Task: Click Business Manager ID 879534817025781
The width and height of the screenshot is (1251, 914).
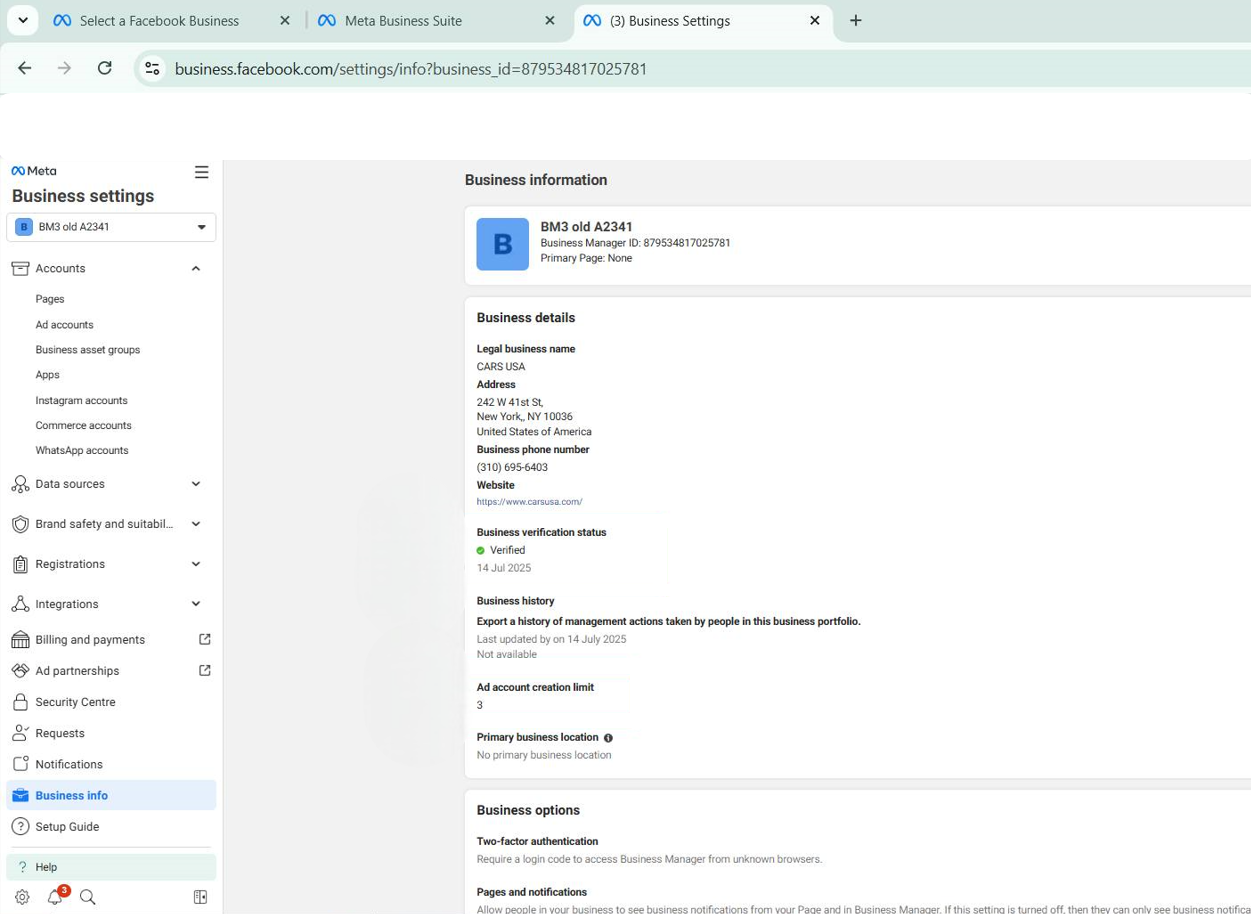Action: [635, 243]
